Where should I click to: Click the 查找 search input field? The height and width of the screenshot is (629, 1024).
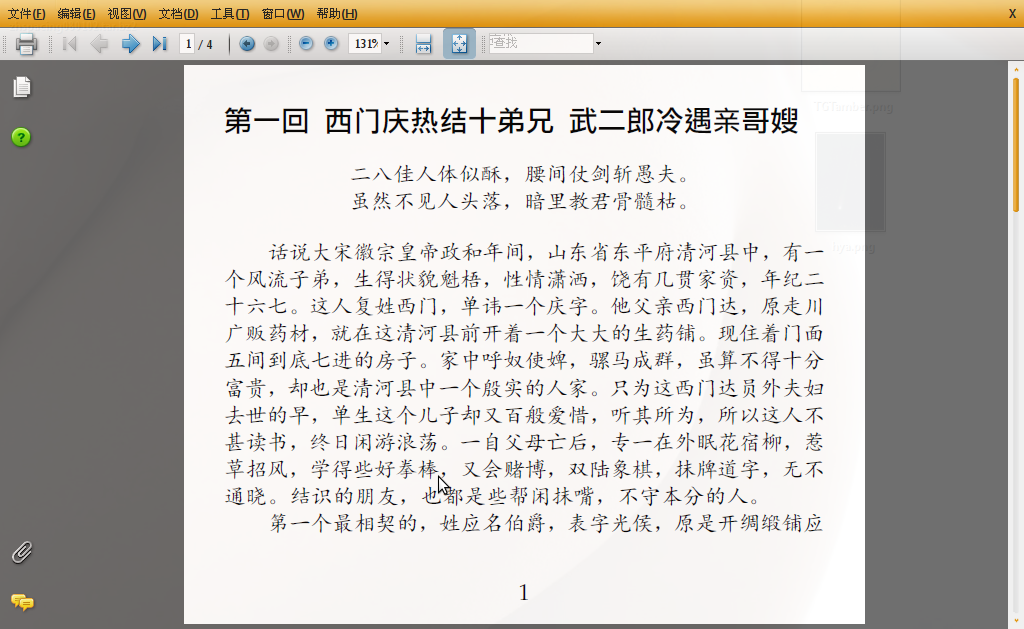click(x=541, y=43)
